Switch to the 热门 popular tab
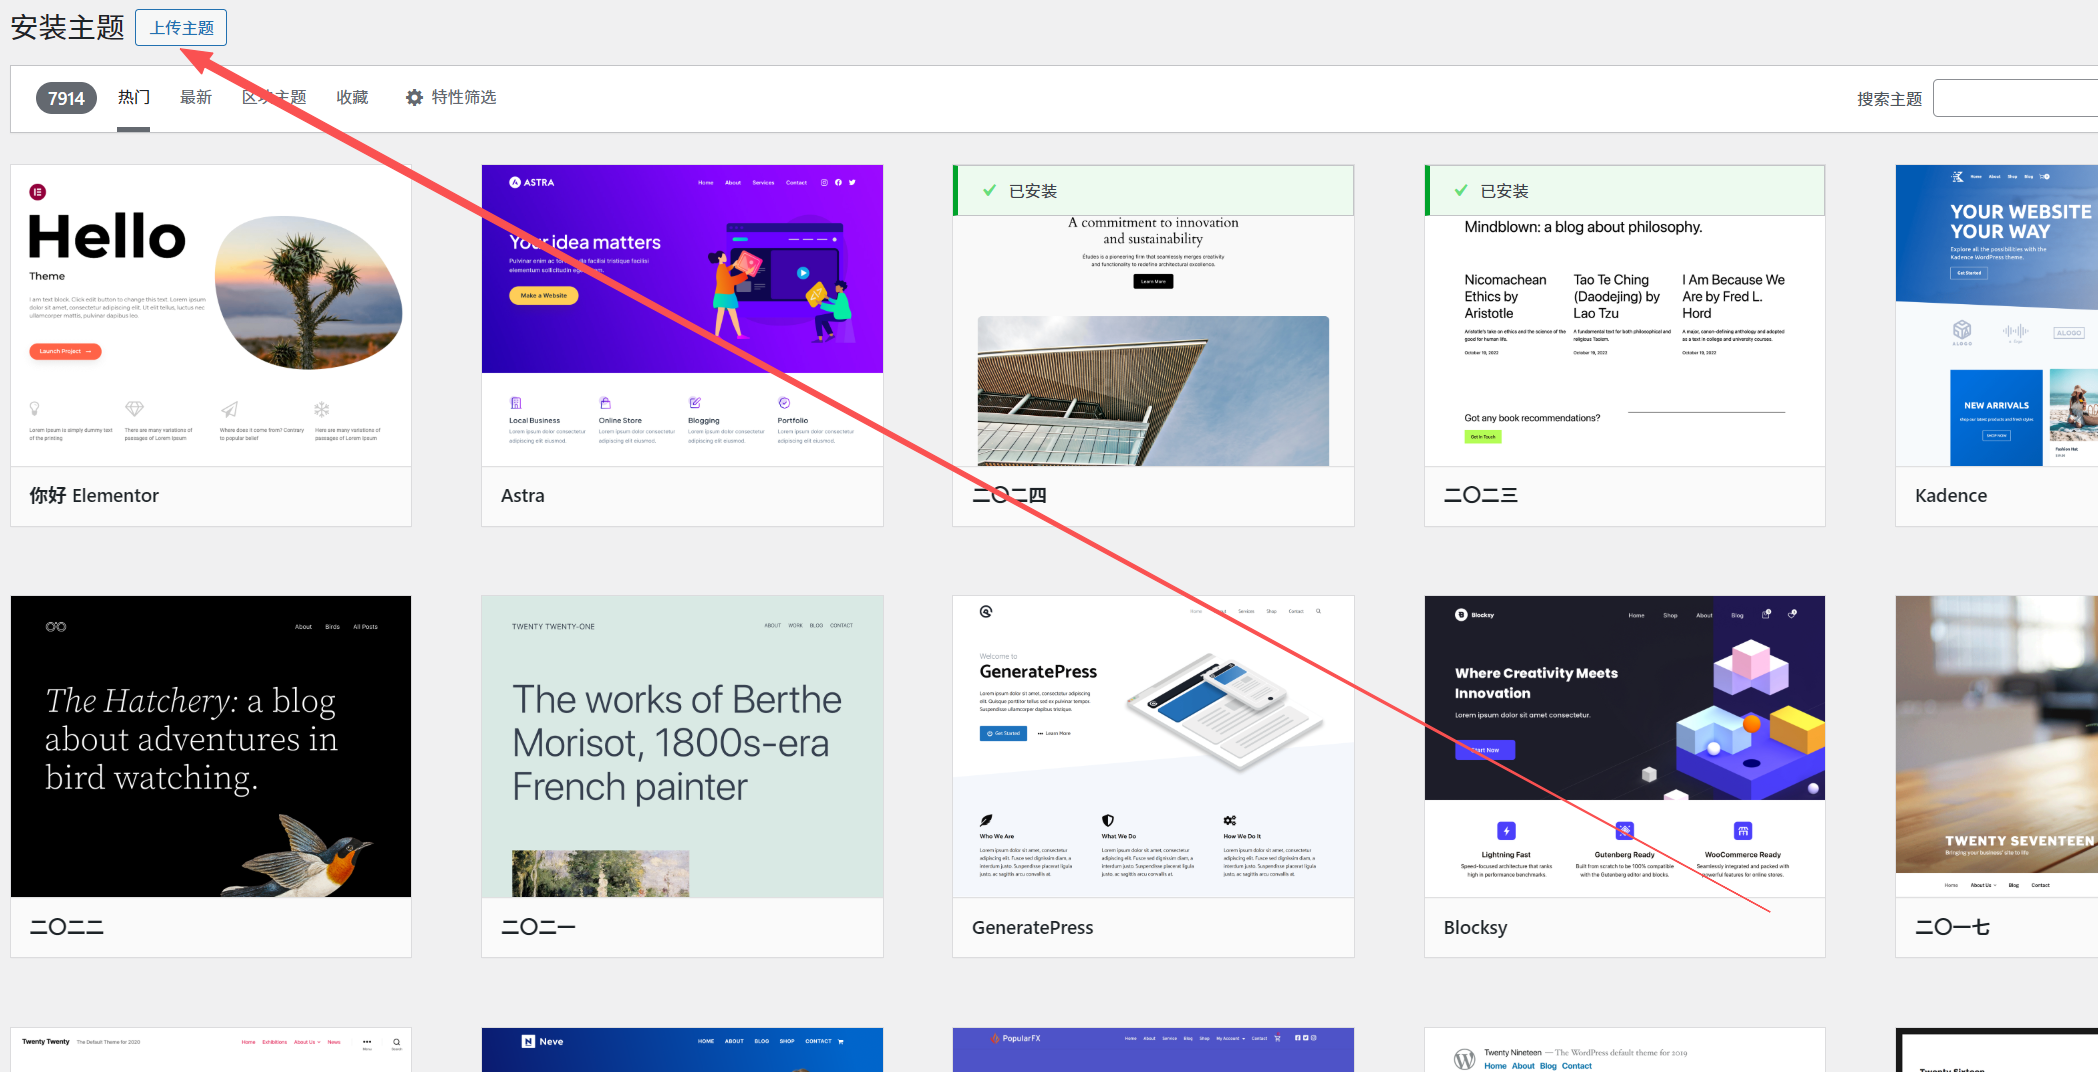 133,98
